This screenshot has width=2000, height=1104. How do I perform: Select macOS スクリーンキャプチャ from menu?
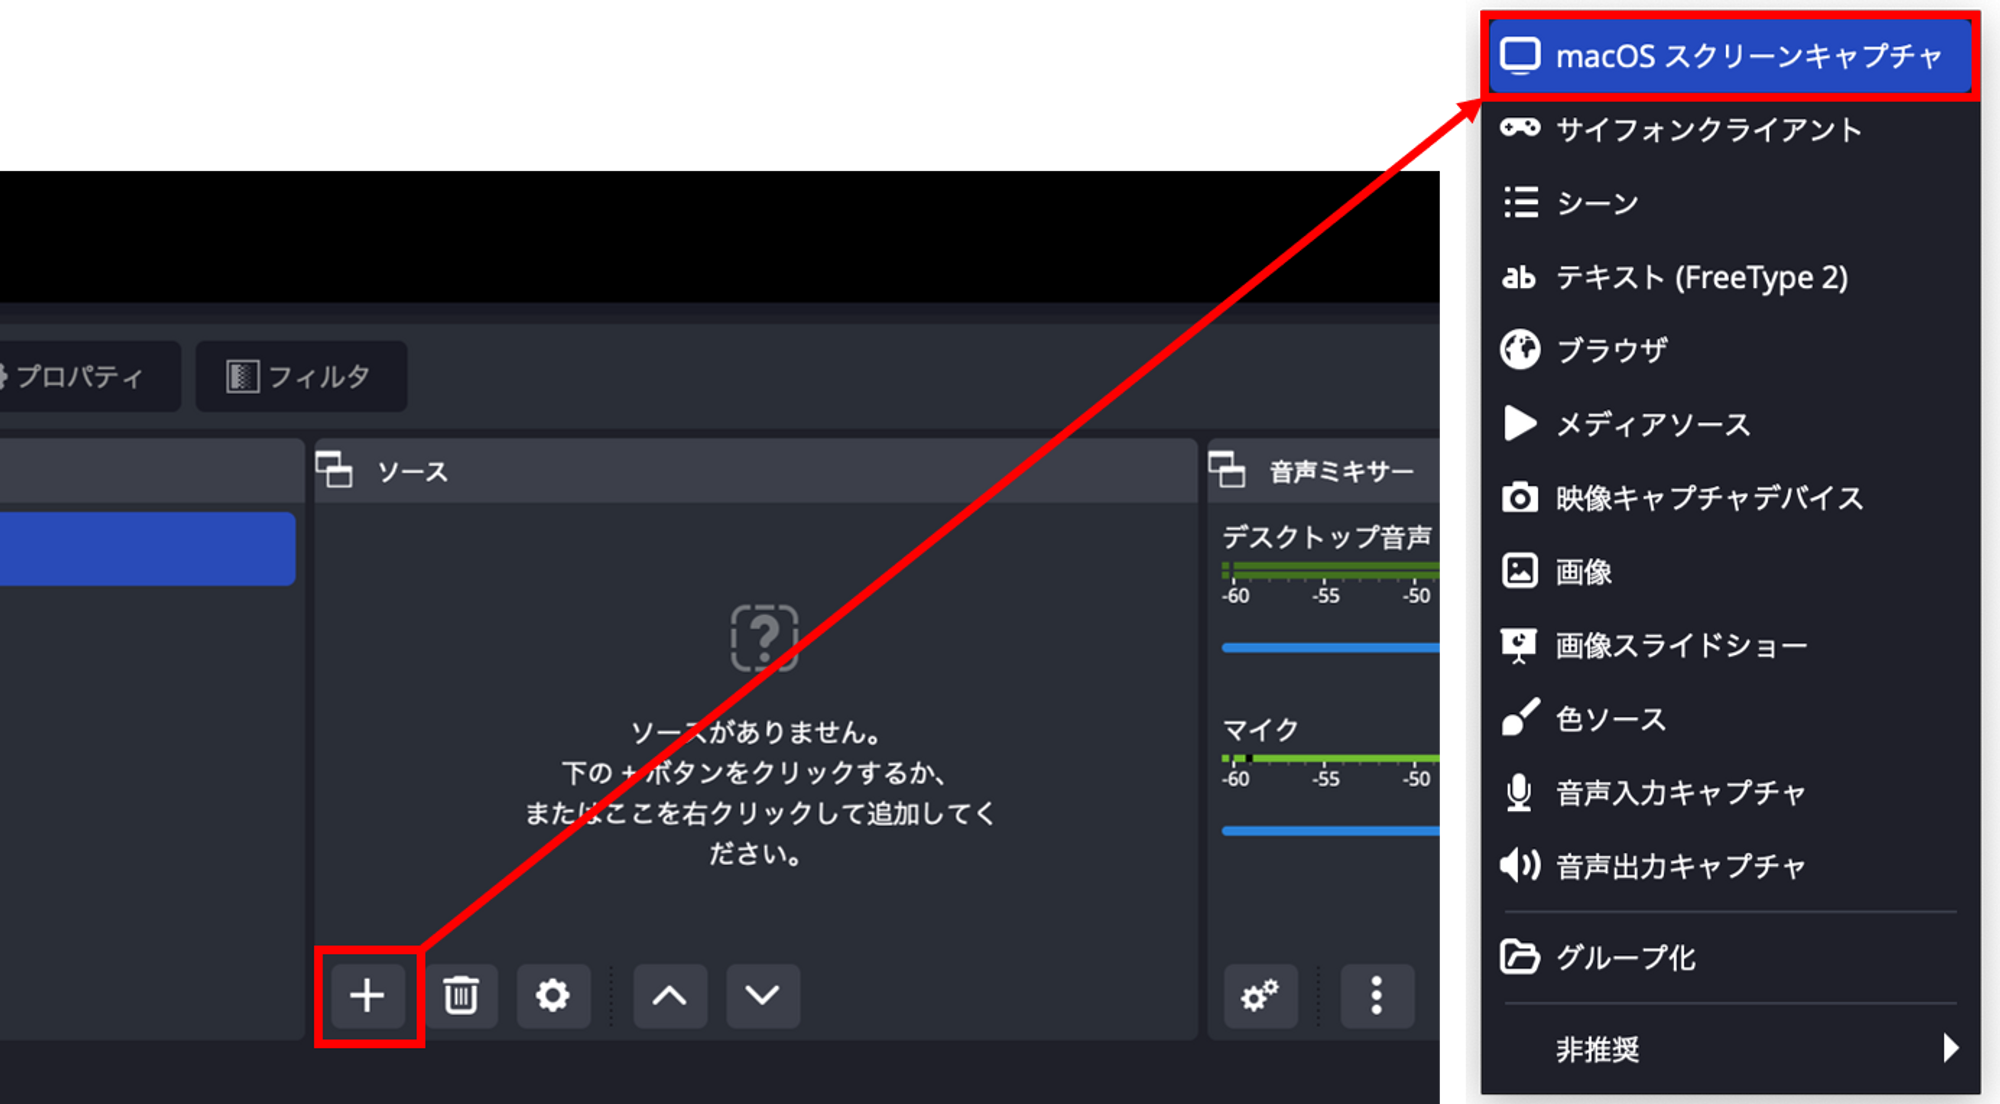coord(1730,56)
